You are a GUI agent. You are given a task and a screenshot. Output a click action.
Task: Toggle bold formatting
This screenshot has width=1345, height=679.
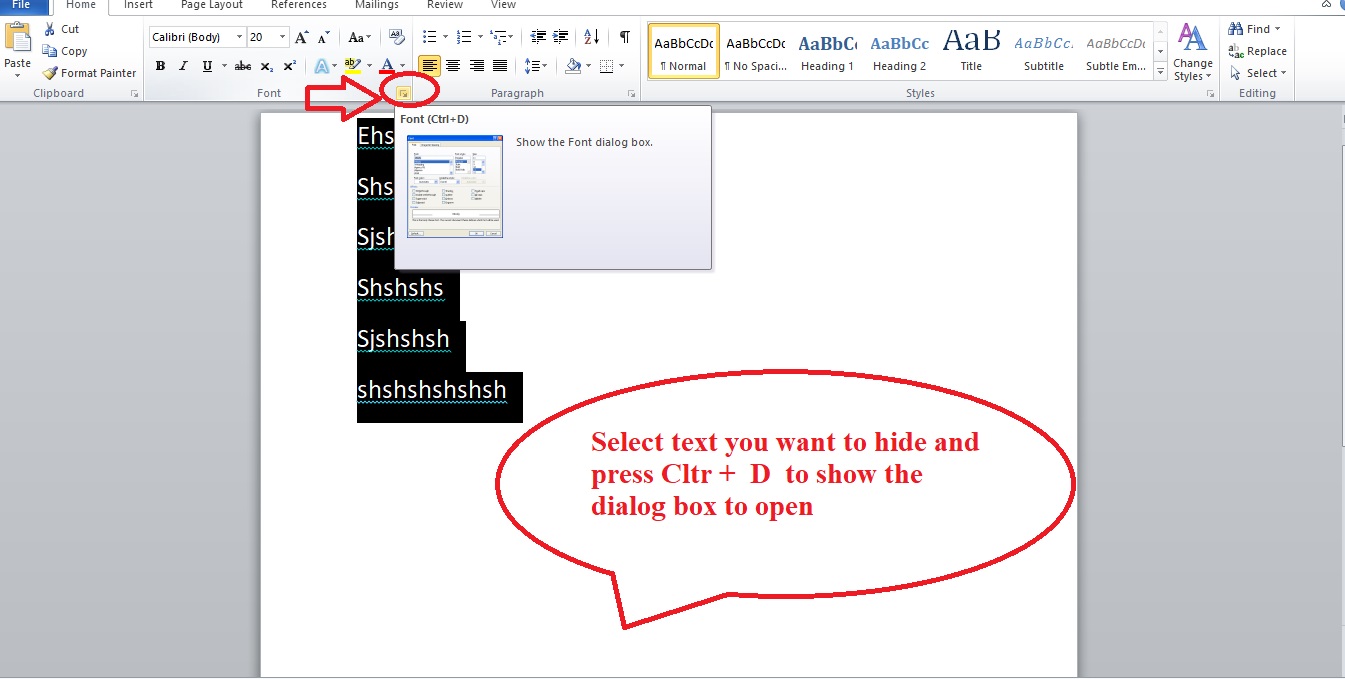[x=160, y=66]
